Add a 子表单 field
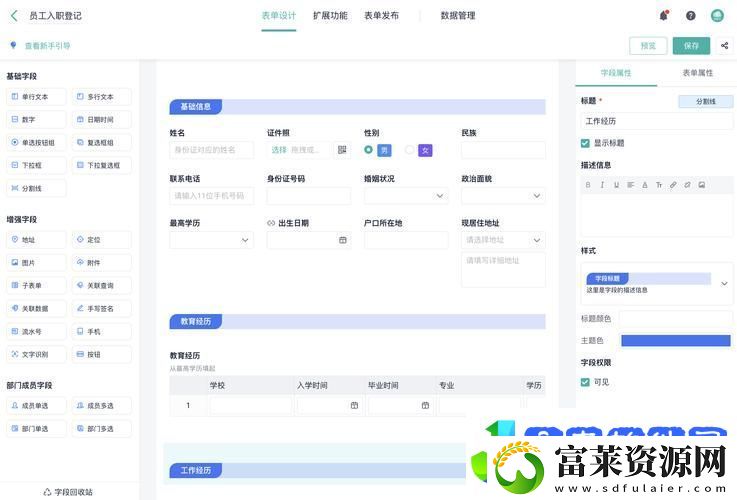737x500 pixels. [36, 286]
